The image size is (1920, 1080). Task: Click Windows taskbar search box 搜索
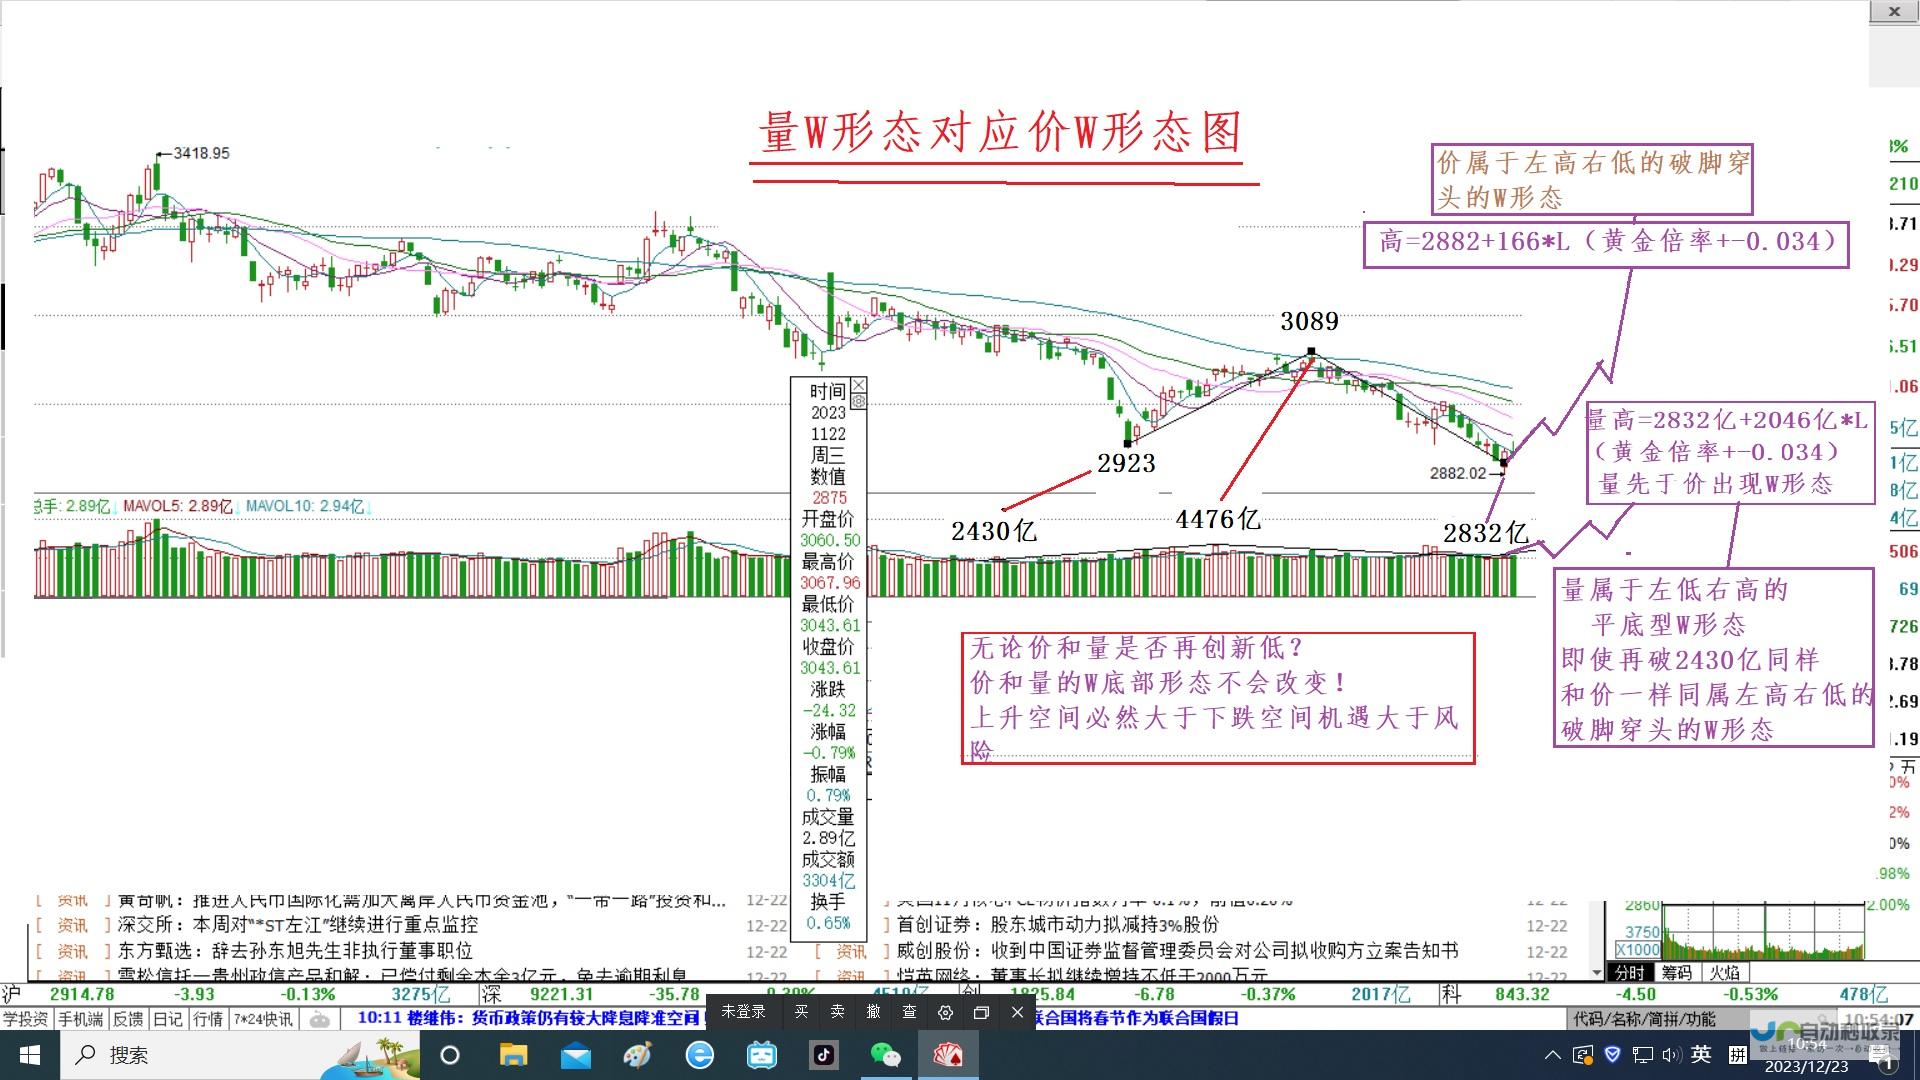(190, 1055)
